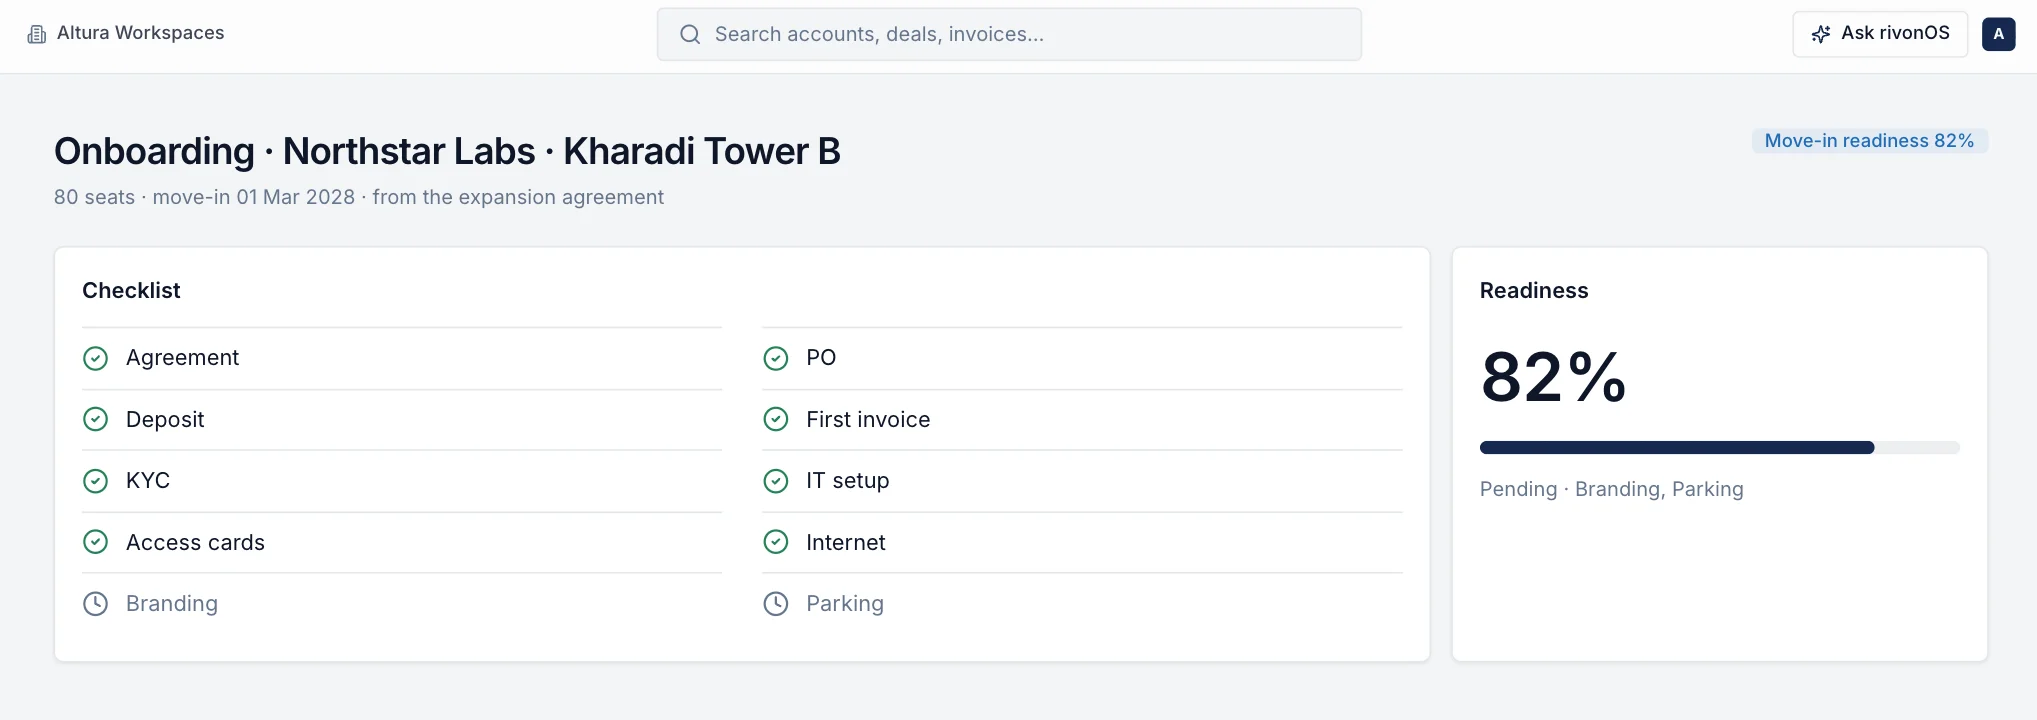
Task: Click the Altura Workspaces name
Action: point(140,33)
